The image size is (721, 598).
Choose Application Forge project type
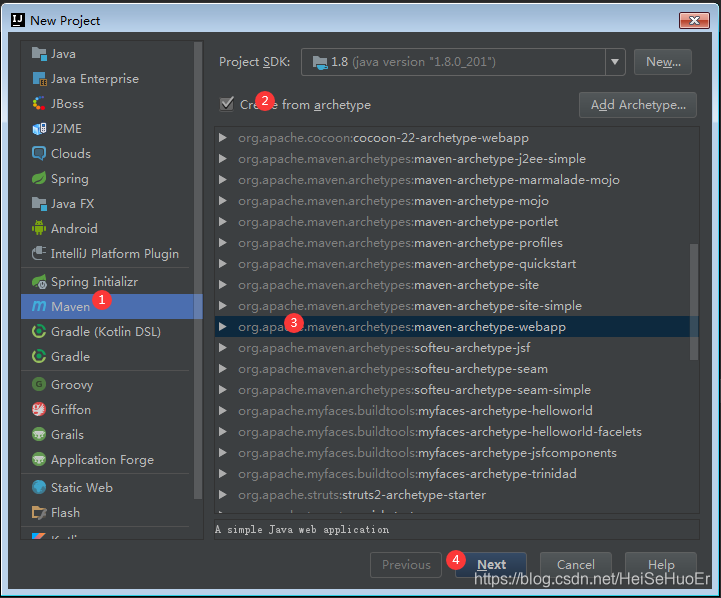point(102,460)
